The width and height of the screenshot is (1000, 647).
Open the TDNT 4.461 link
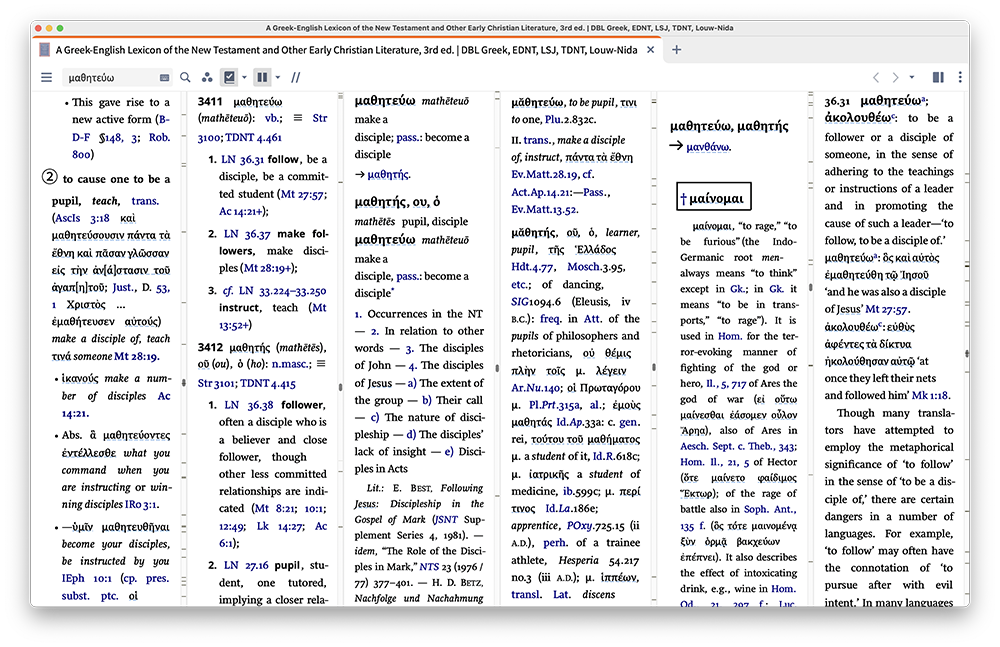(255, 138)
